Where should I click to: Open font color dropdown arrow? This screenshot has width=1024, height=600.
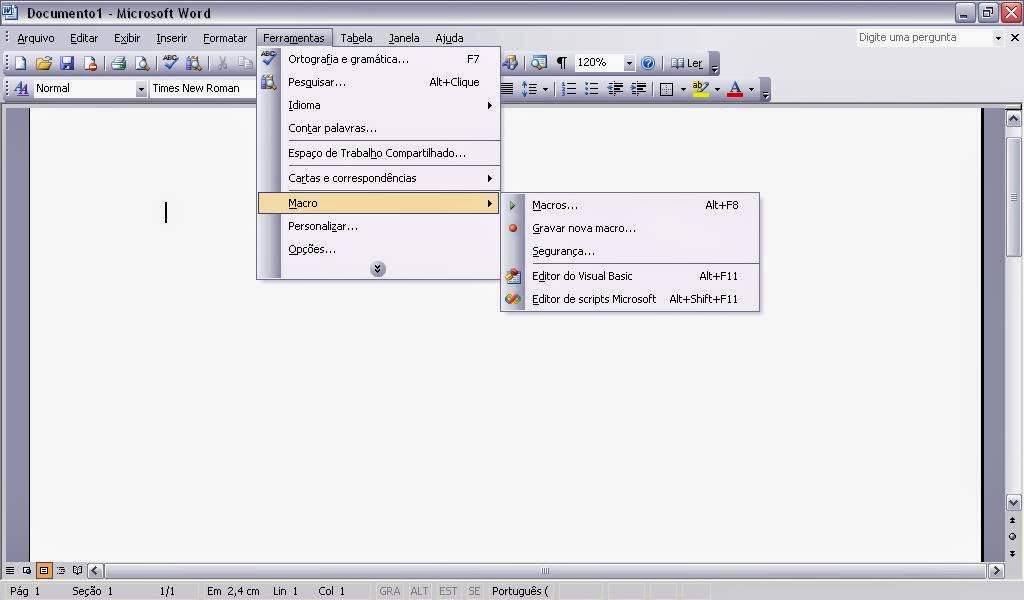tap(751, 89)
